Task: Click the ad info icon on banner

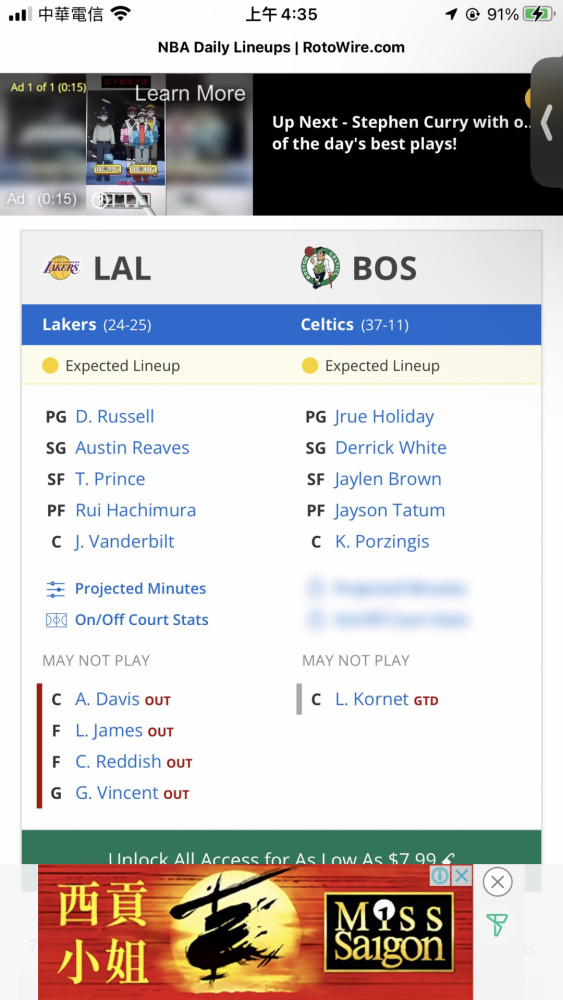Action: [440, 876]
